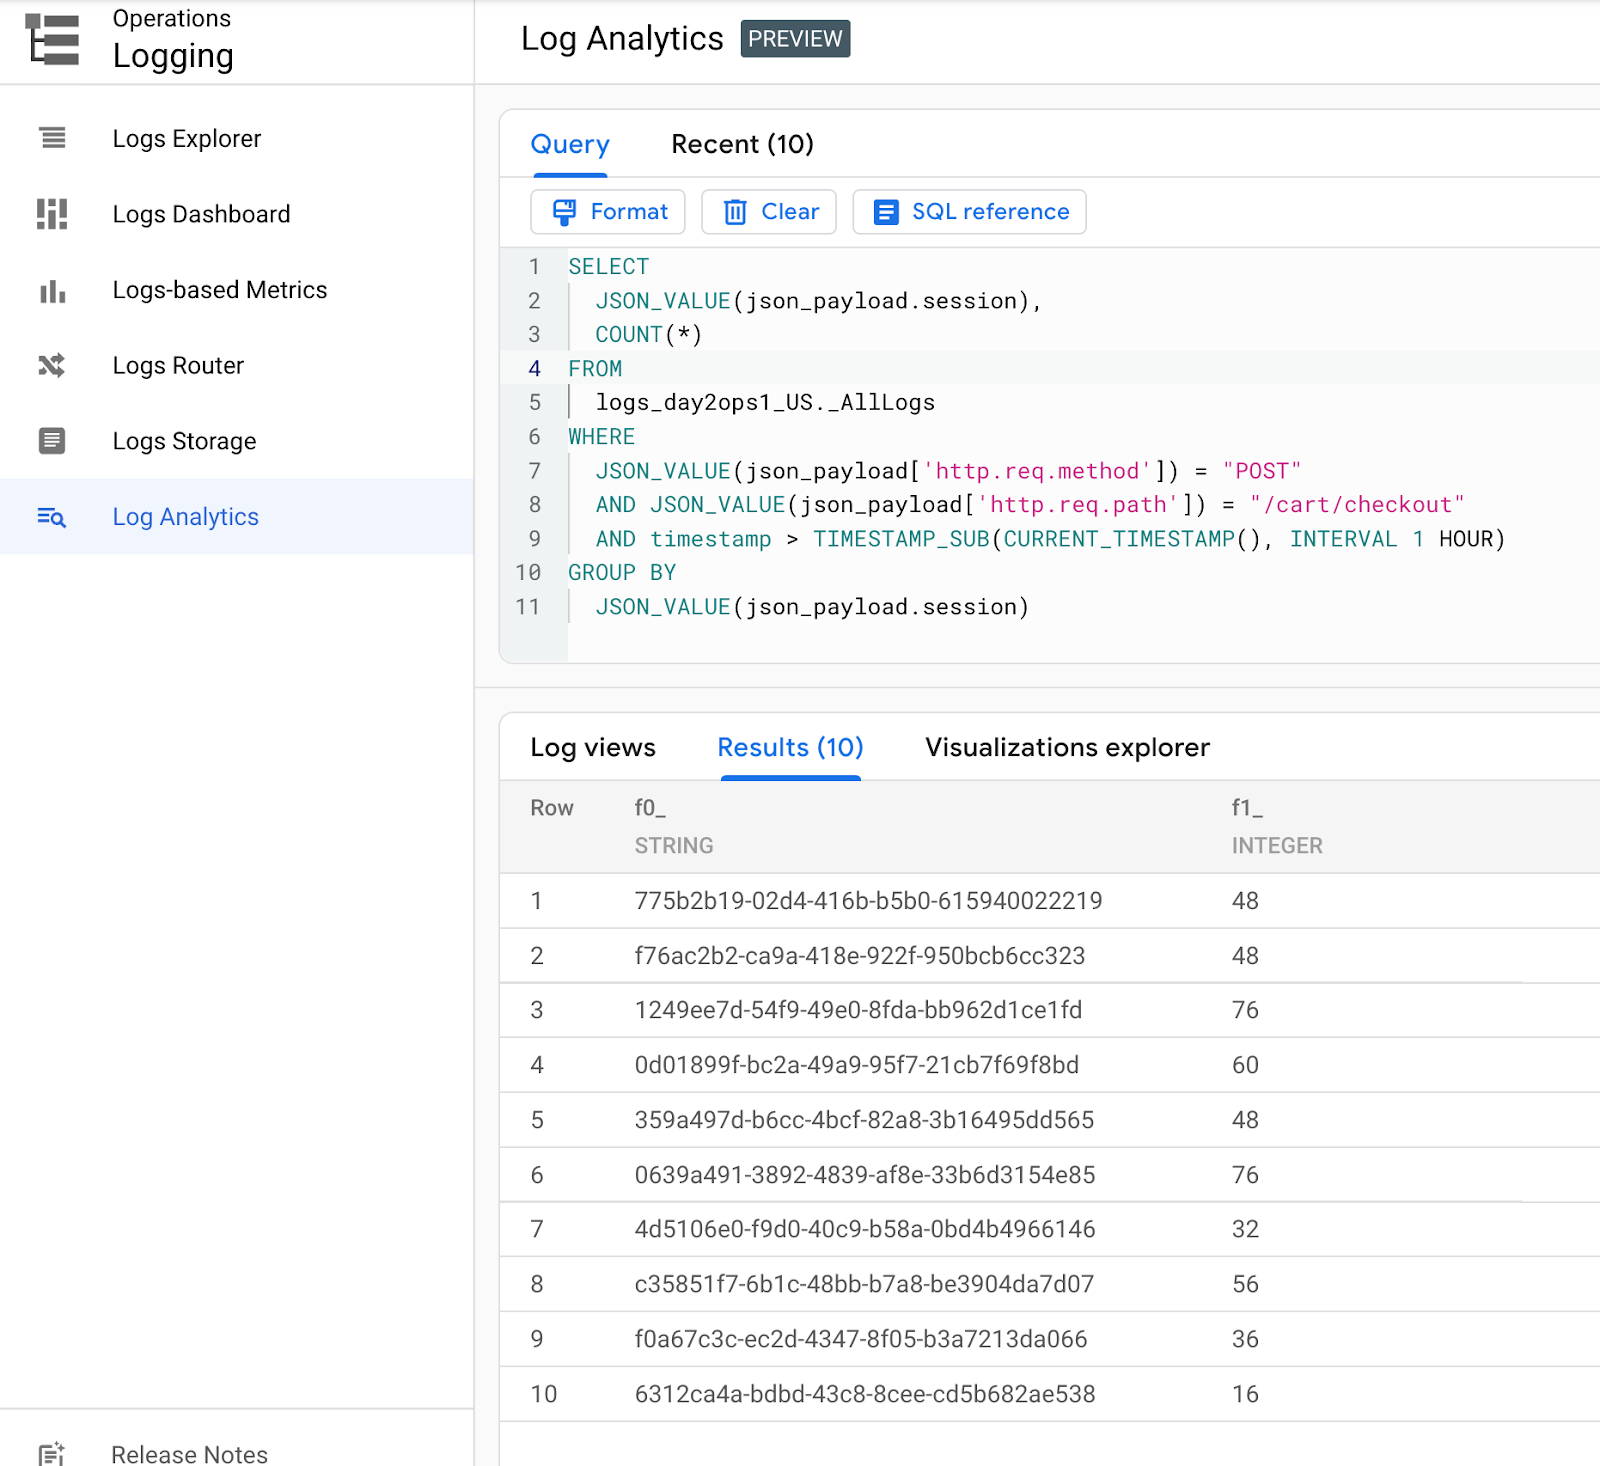Screen dimensions: 1600x1466
Task: Click count value 60 in row 4
Action: 1245,1065
